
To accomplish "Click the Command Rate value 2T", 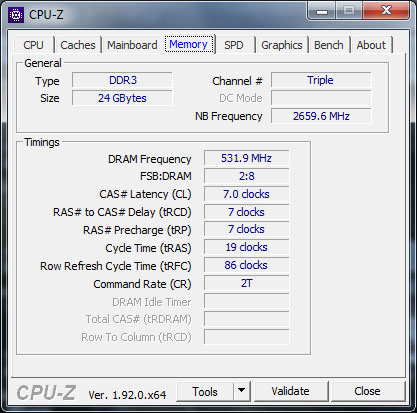I will [247, 283].
